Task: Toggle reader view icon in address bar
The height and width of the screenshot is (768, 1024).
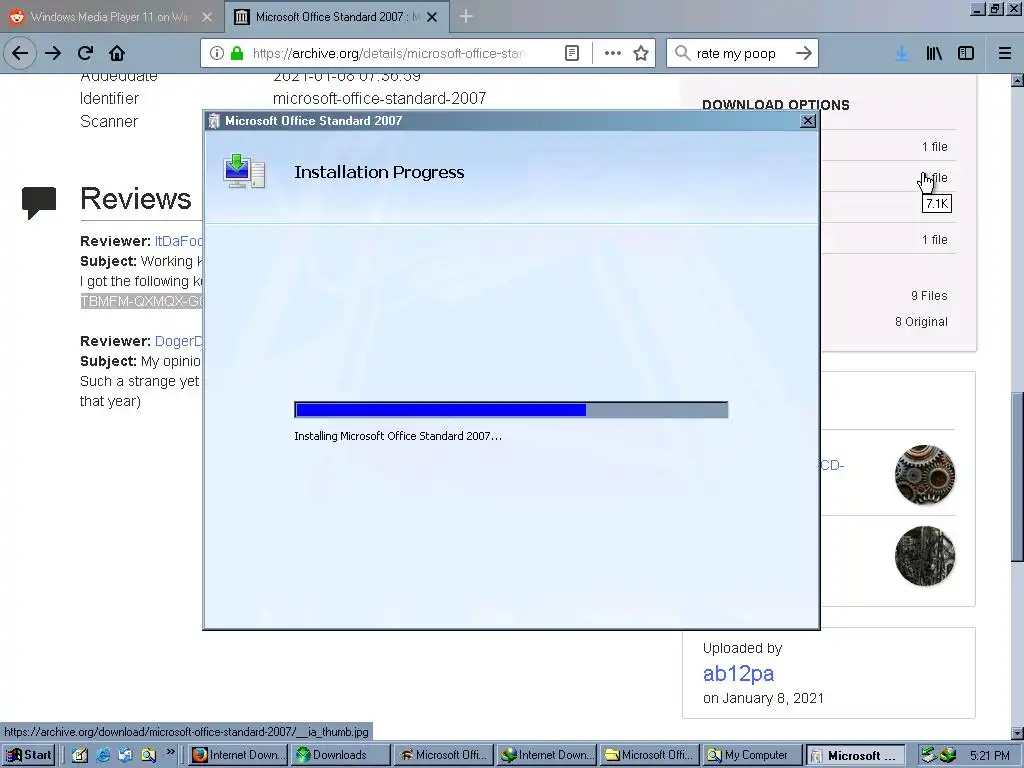Action: point(571,53)
